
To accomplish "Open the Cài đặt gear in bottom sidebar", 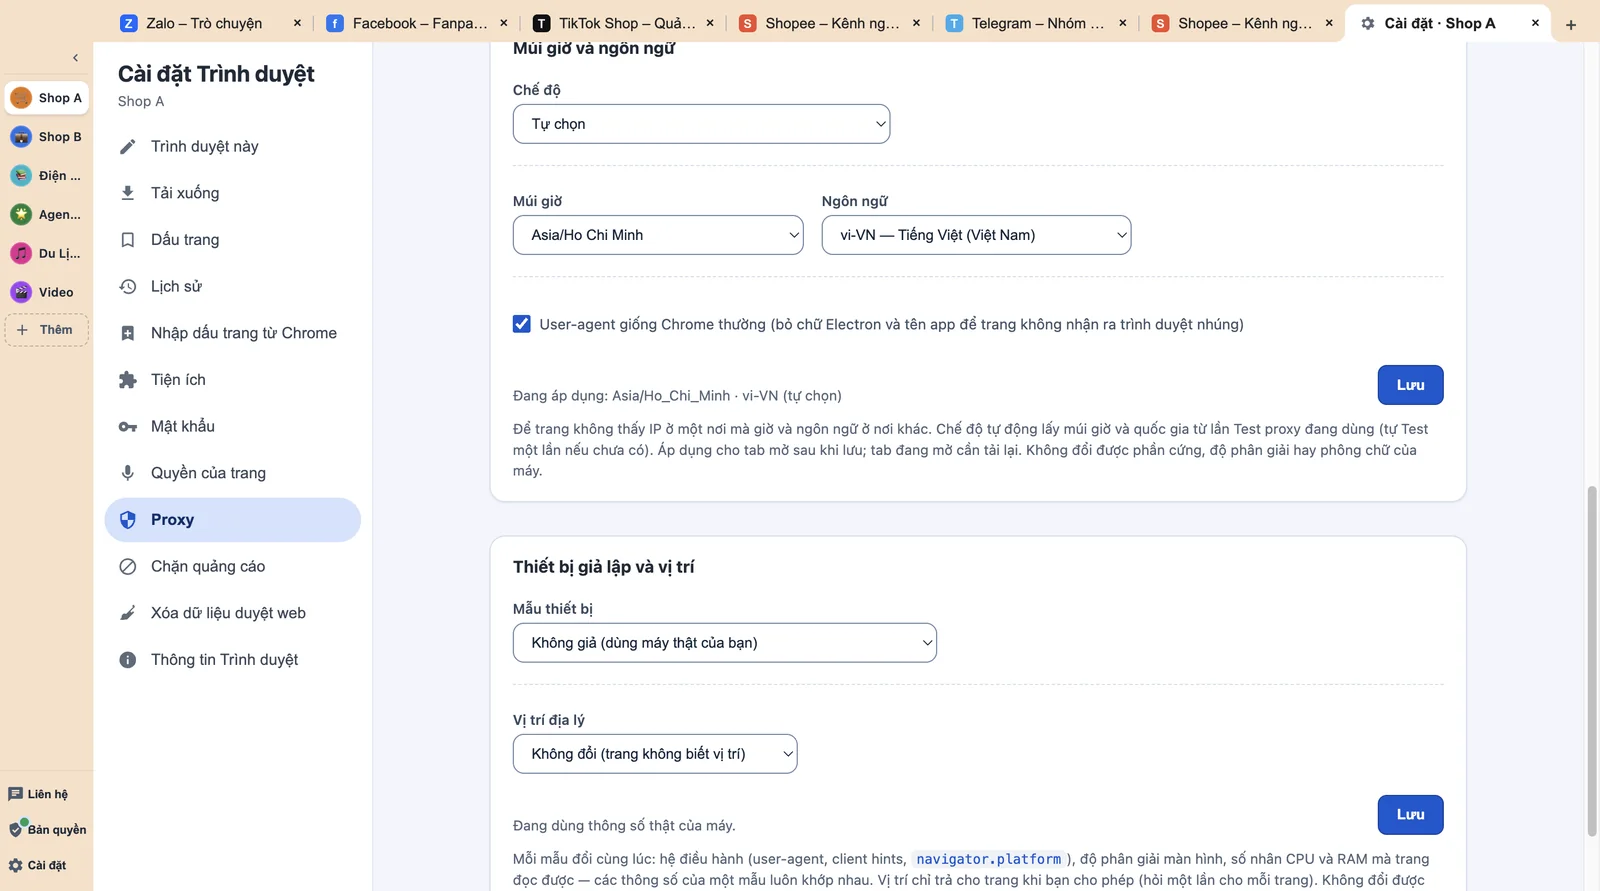I will (x=37, y=865).
